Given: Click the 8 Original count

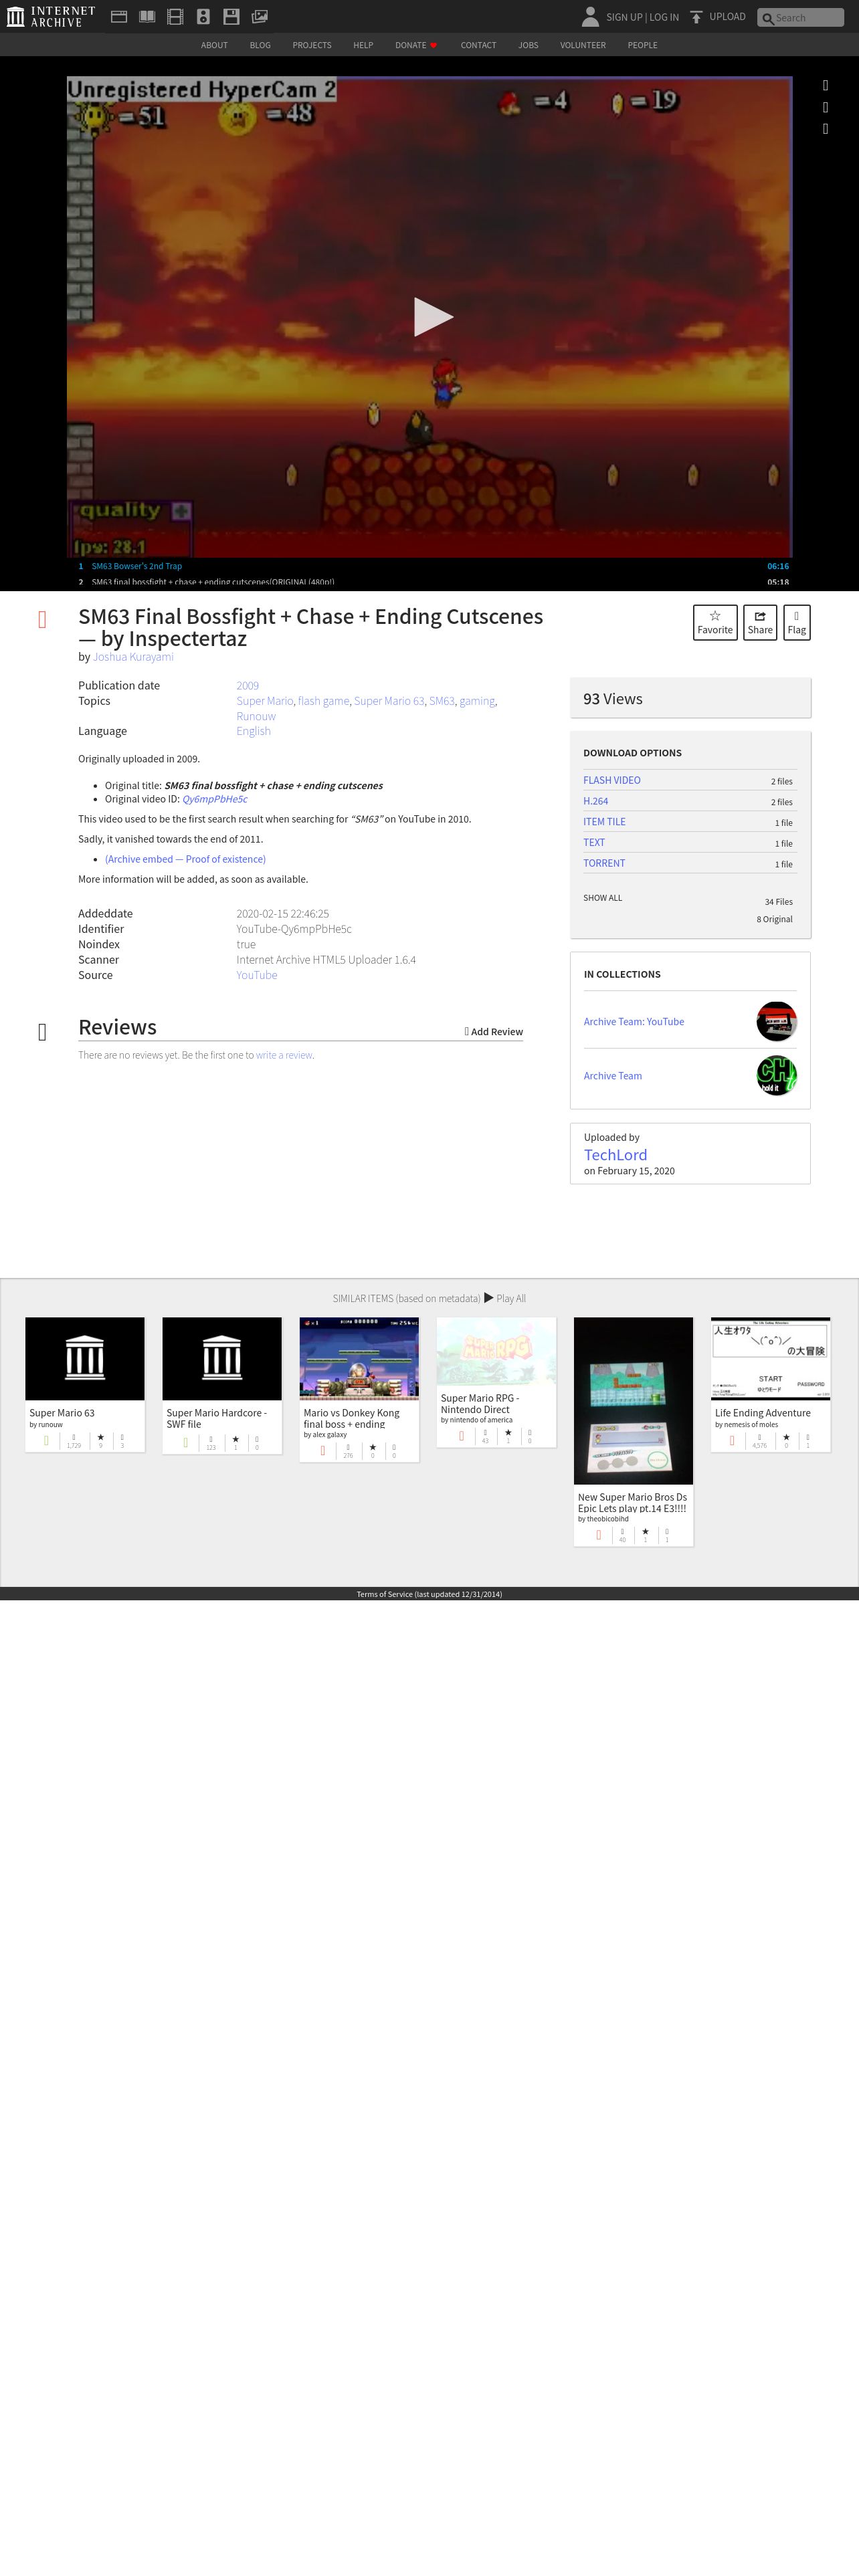Looking at the screenshot, I should pyautogui.click(x=775, y=919).
